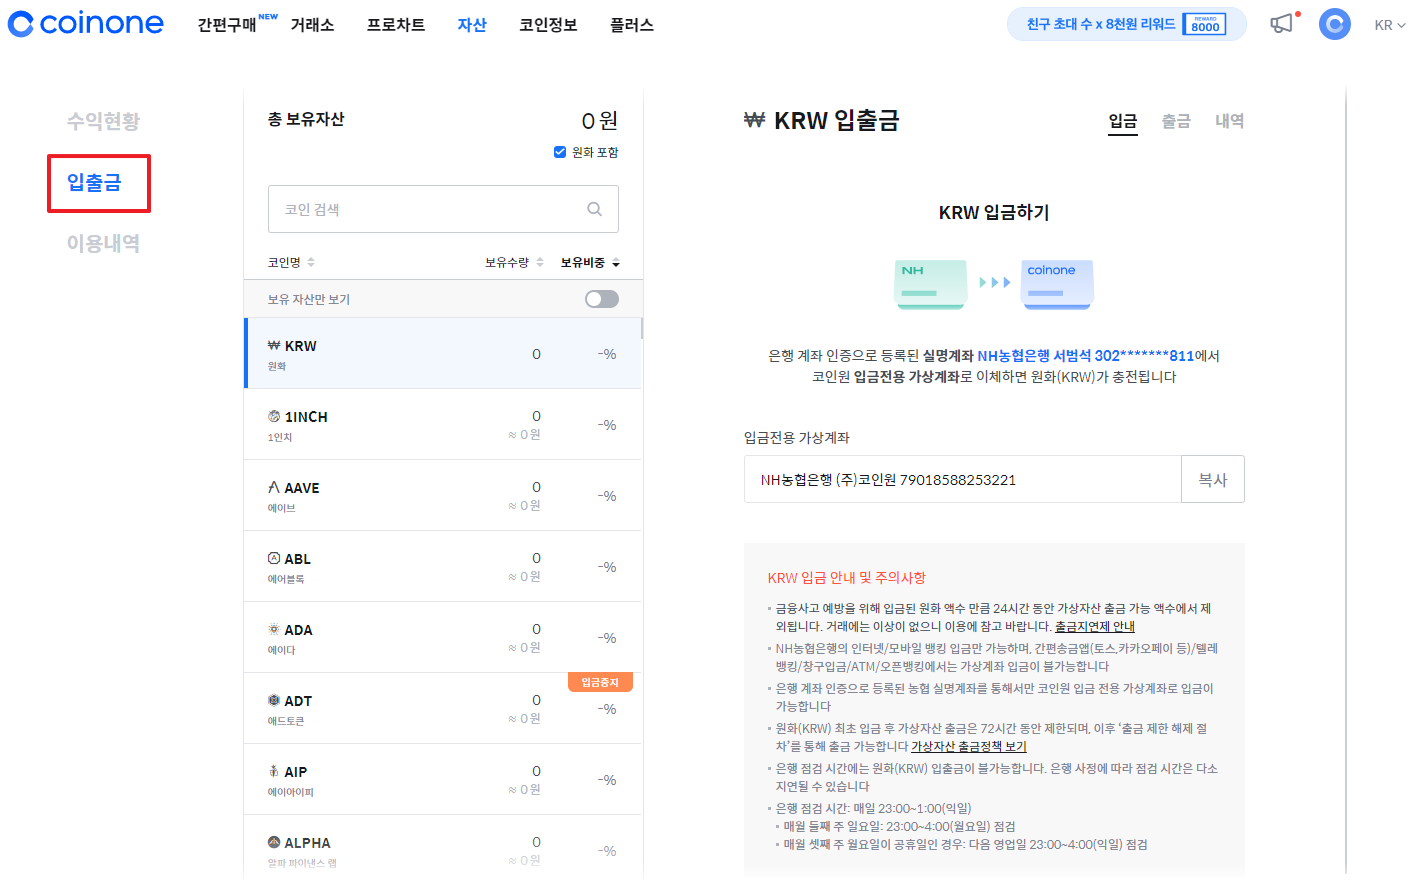1414x880 pixels.
Task: Click the NH bank card illustration
Action: coord(930,284)
